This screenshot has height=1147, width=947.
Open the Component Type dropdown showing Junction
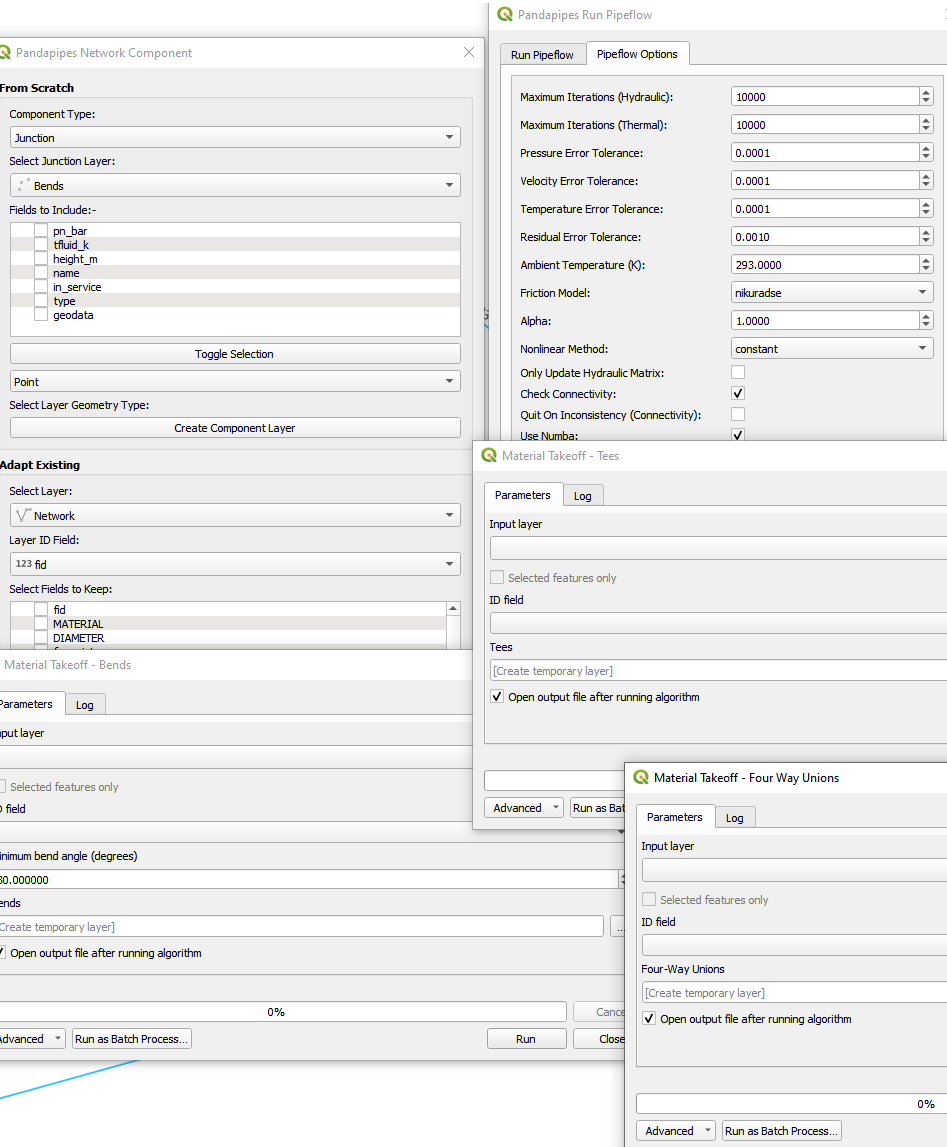235,138
